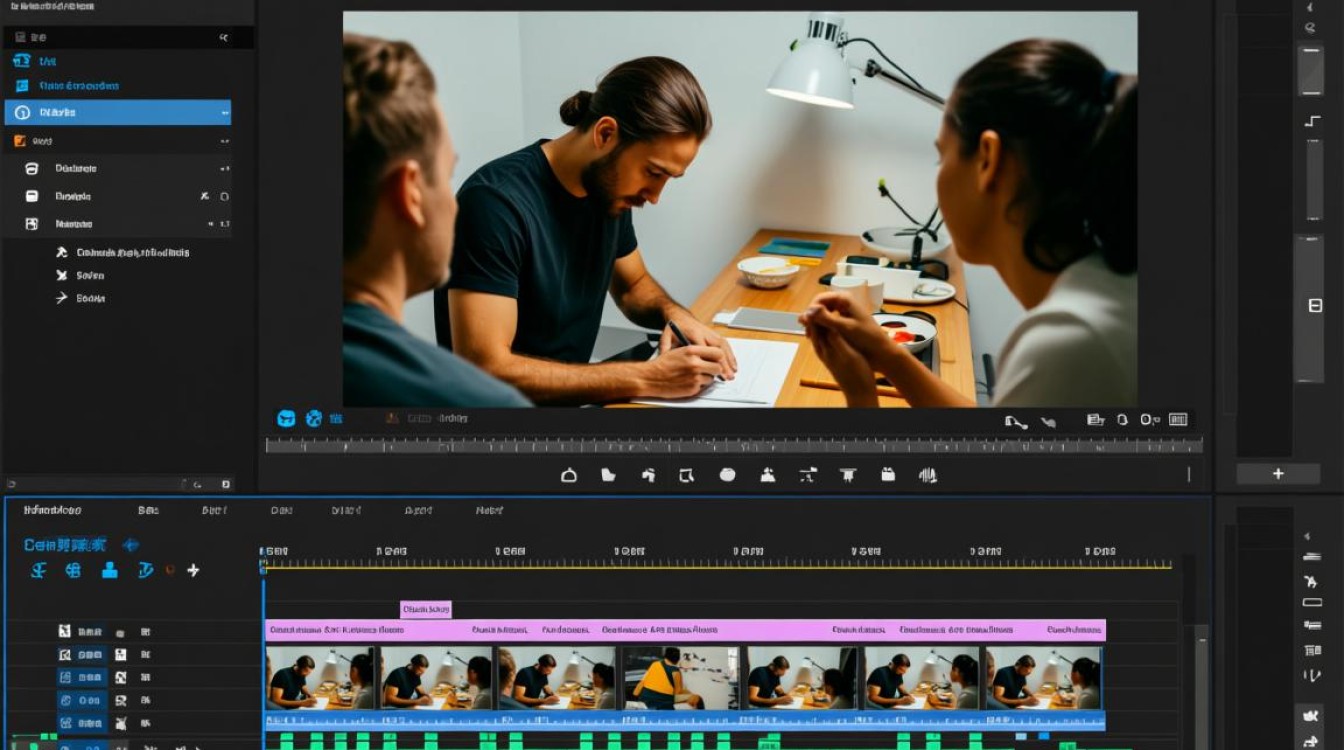Select the highlighted blue row in left panel

coord(118,112)
